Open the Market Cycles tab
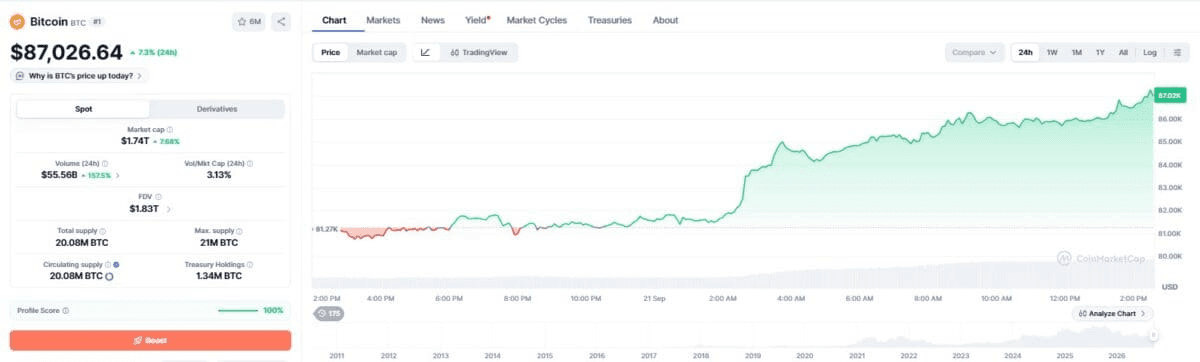This screenshot has height=362, width=1200. [536, 20]
